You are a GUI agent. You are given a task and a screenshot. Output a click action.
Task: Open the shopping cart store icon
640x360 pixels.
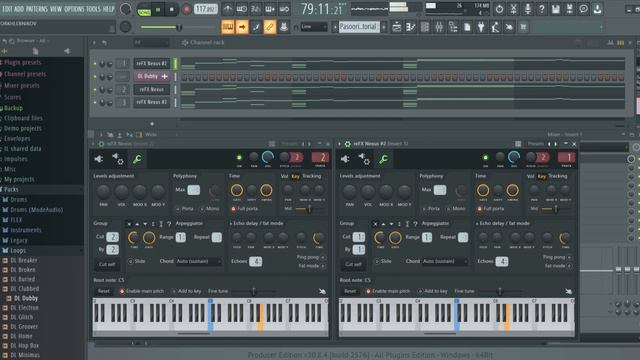[x=523, y=27]
